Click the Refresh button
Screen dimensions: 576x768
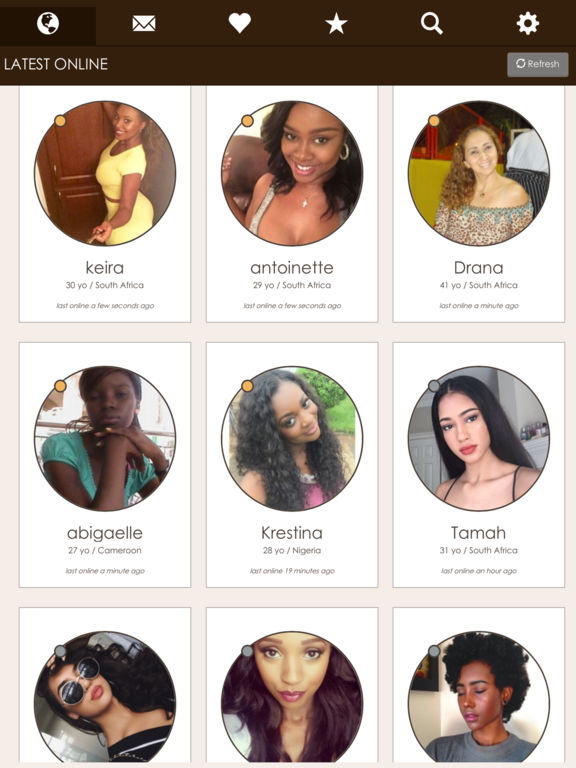[538, 64]
